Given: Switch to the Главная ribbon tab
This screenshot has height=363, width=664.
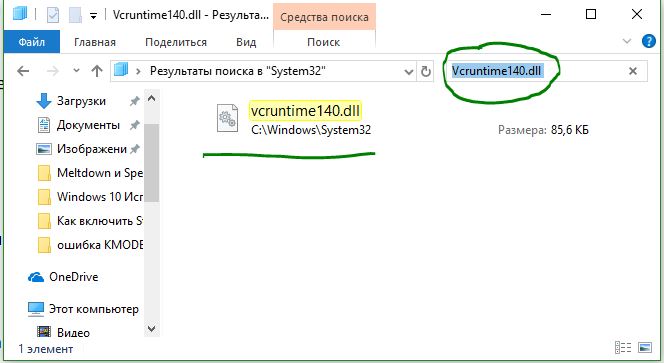Looking at the screenshot, I should [95, 42].
